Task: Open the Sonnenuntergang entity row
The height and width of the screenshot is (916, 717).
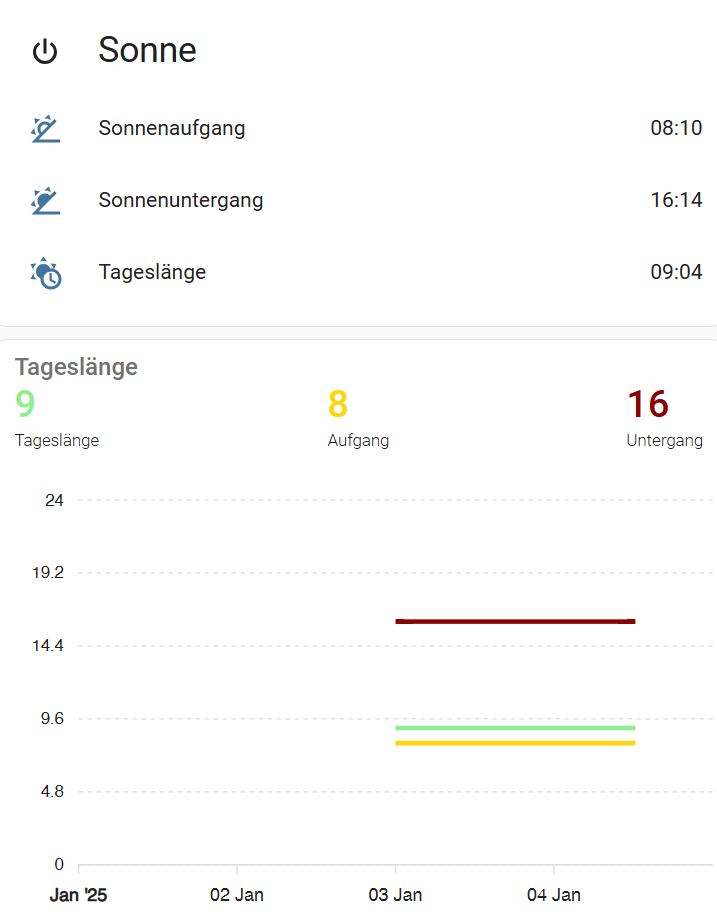Action: pyautogui.click(x=181, y=200)
